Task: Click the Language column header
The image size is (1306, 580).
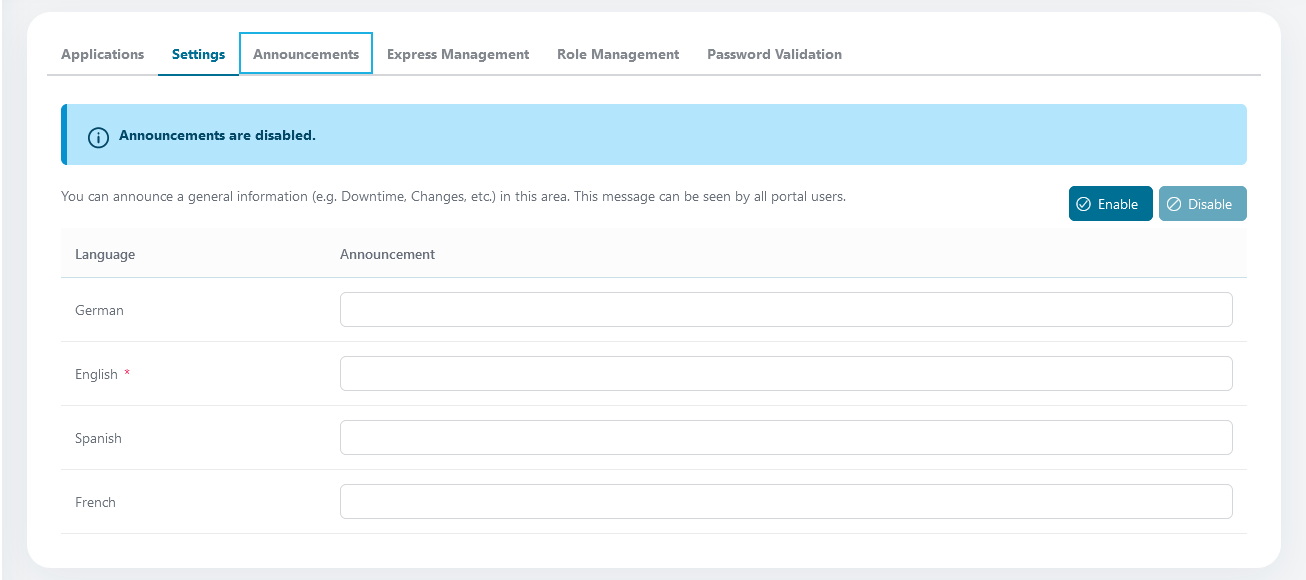Action: [105, 254]
